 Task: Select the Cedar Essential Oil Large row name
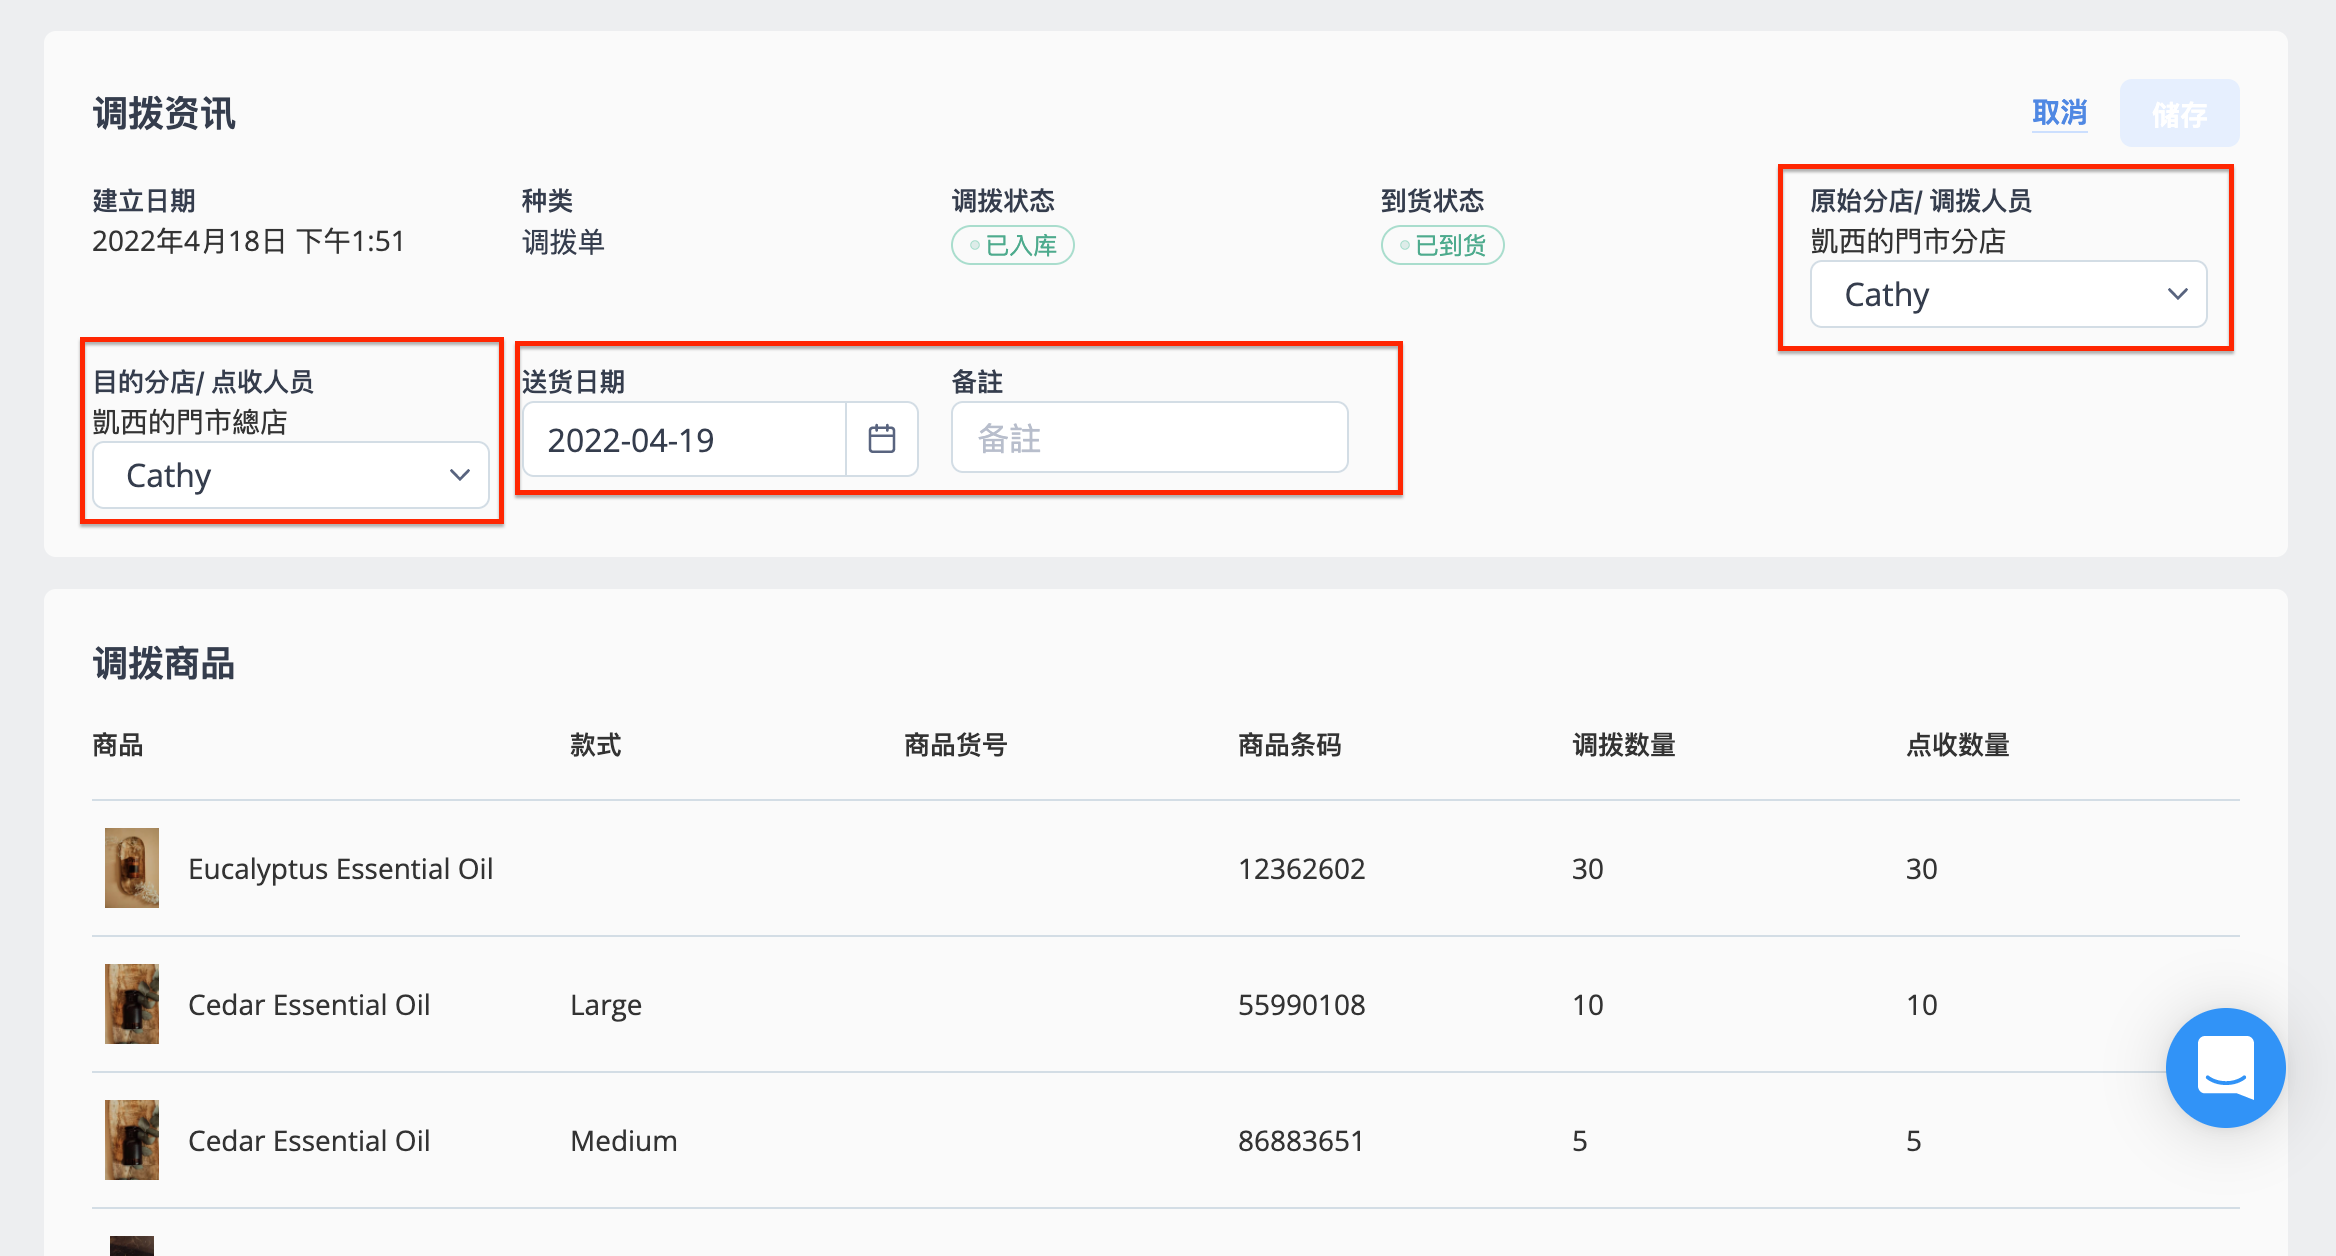[x=309, y=1004]
